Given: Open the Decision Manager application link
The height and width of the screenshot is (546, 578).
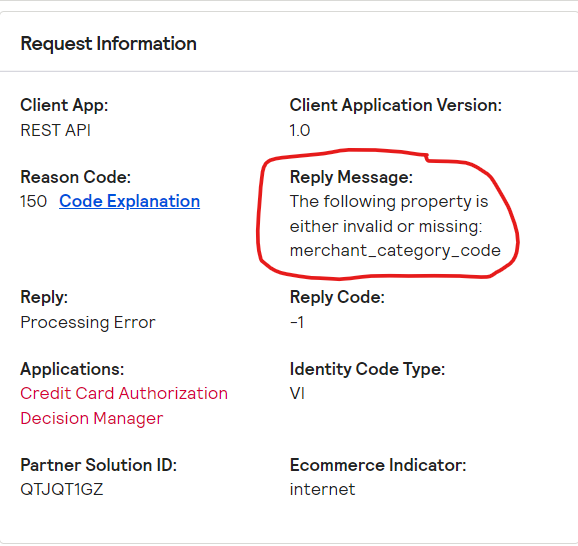Looking at the screenshot, I should coord(91,418).
